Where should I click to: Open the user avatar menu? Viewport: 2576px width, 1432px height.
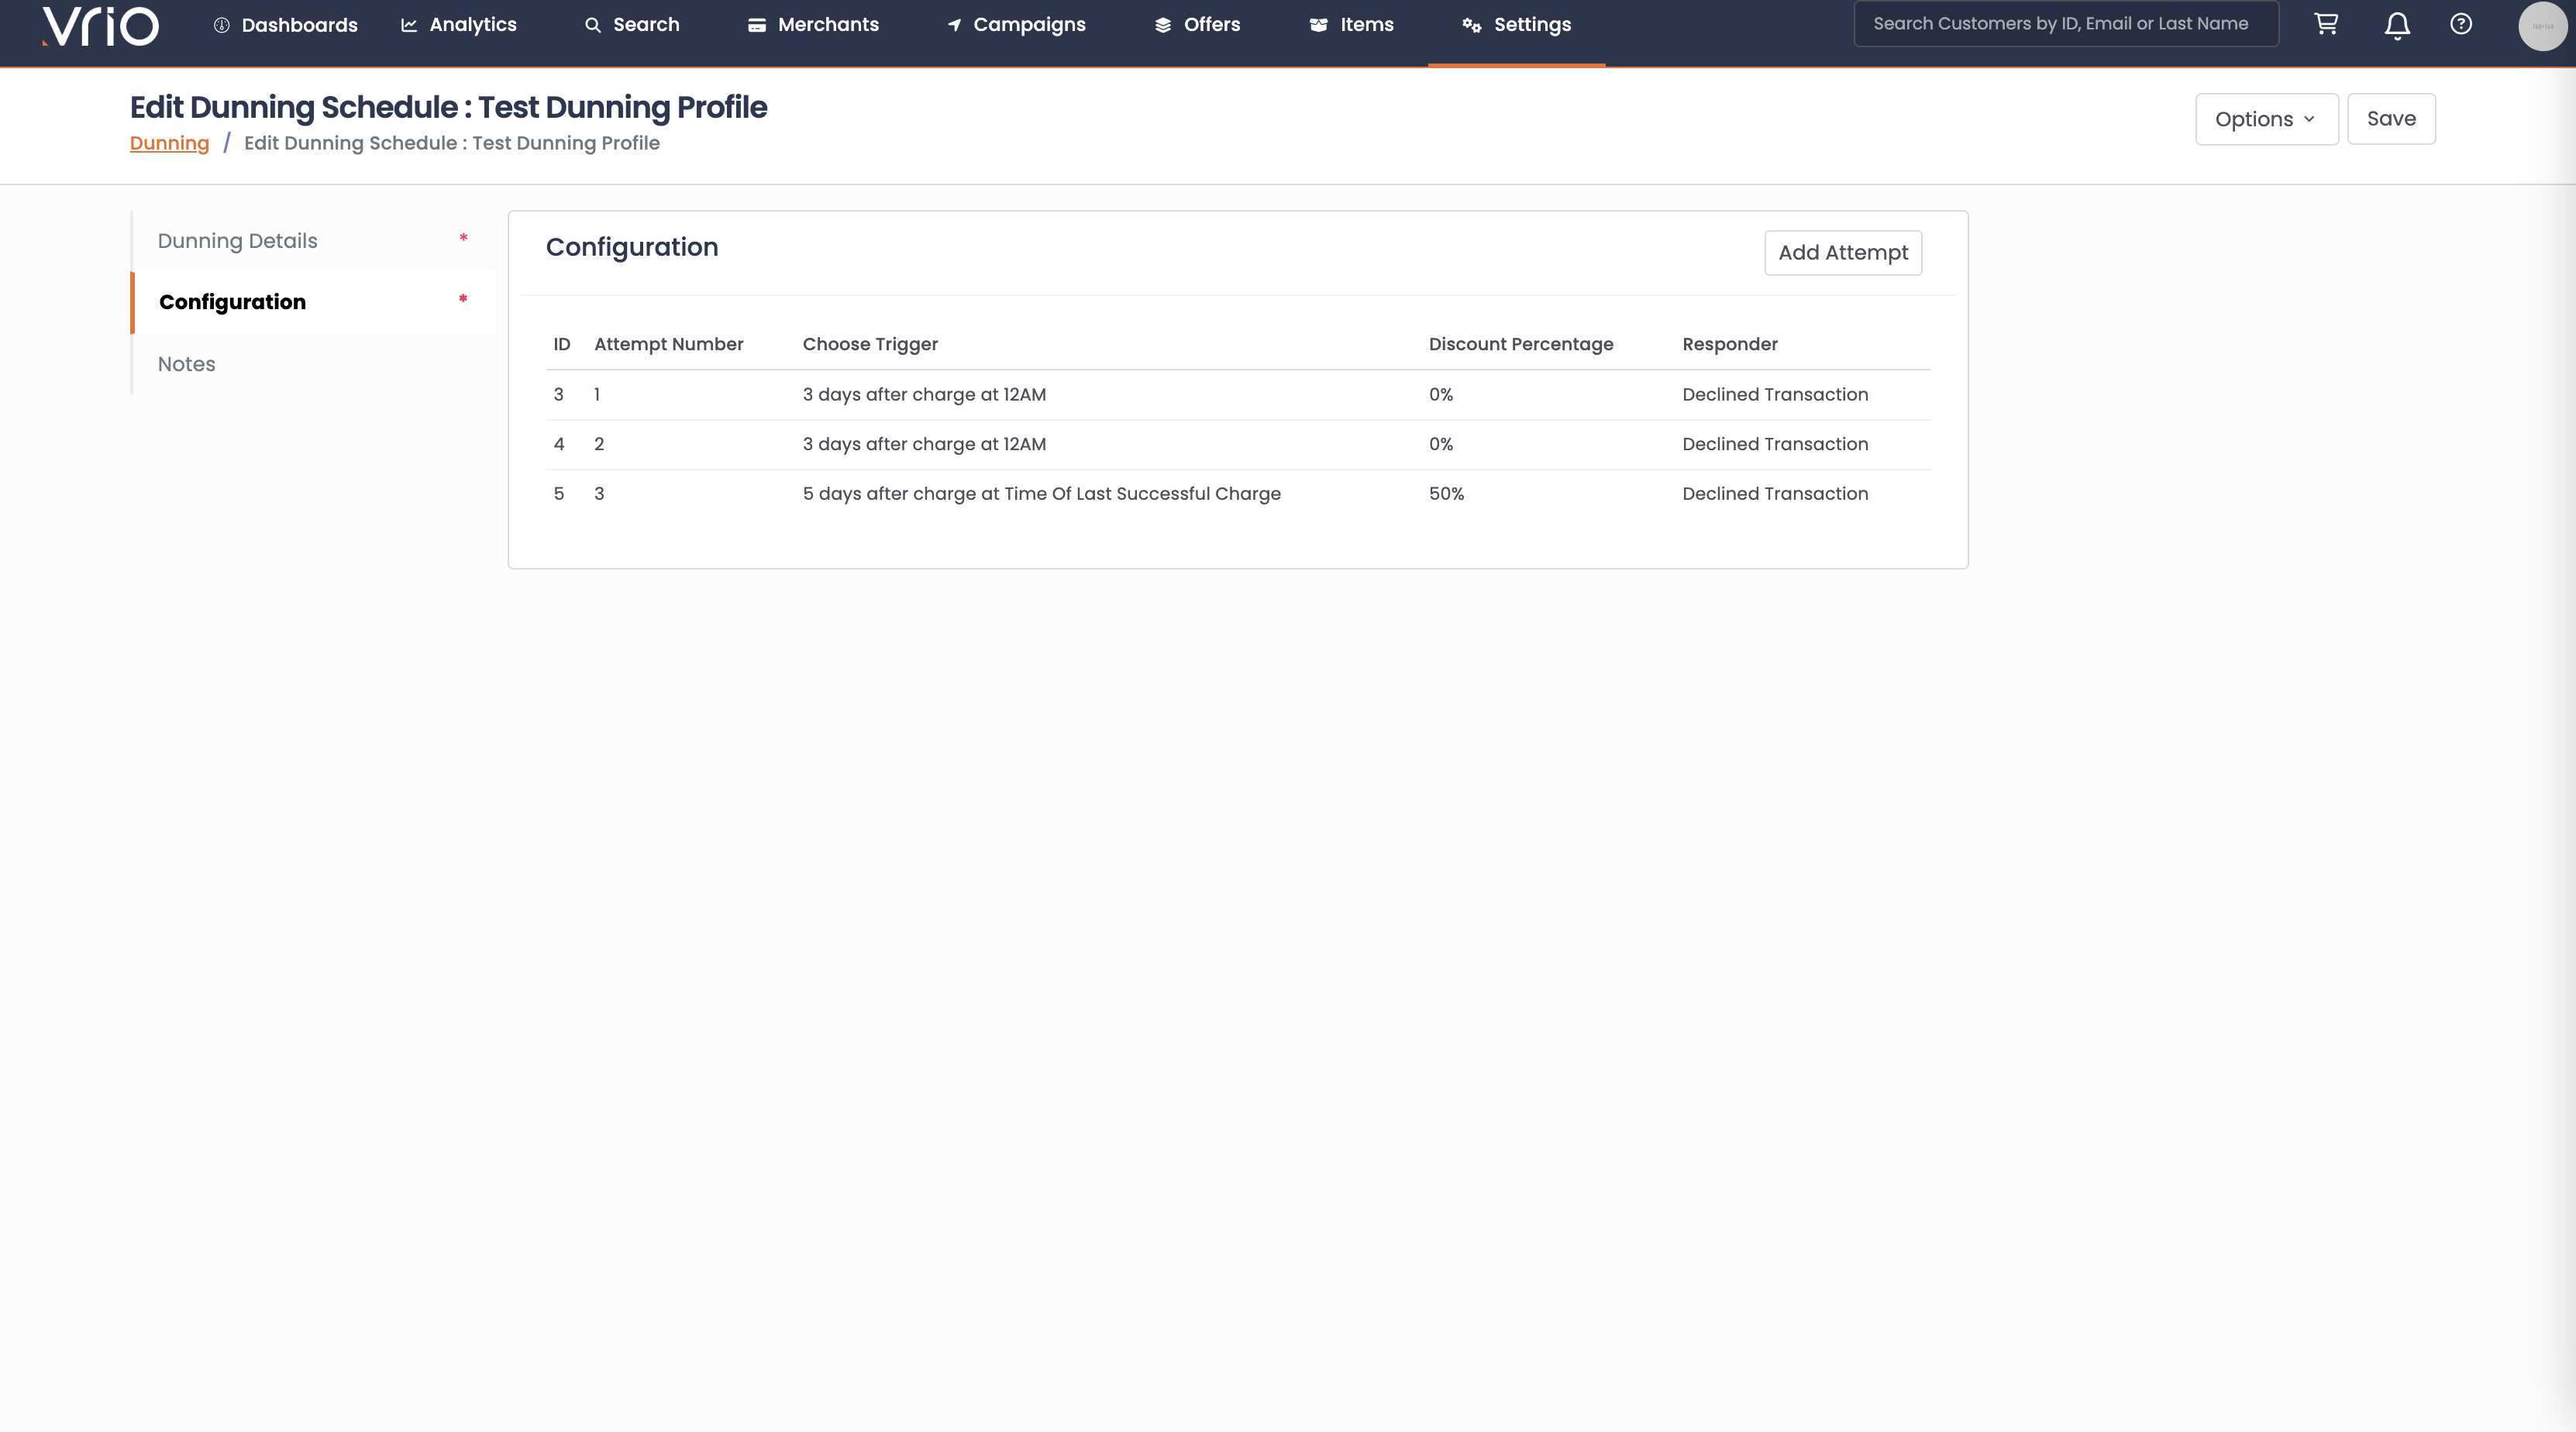coord(2541,26)
